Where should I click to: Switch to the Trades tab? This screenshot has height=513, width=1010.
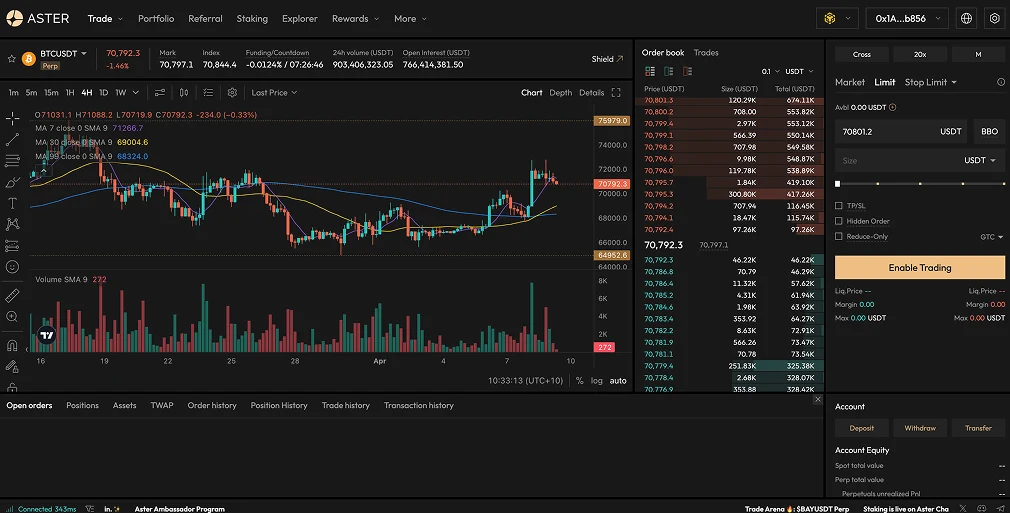pos(706,53)
